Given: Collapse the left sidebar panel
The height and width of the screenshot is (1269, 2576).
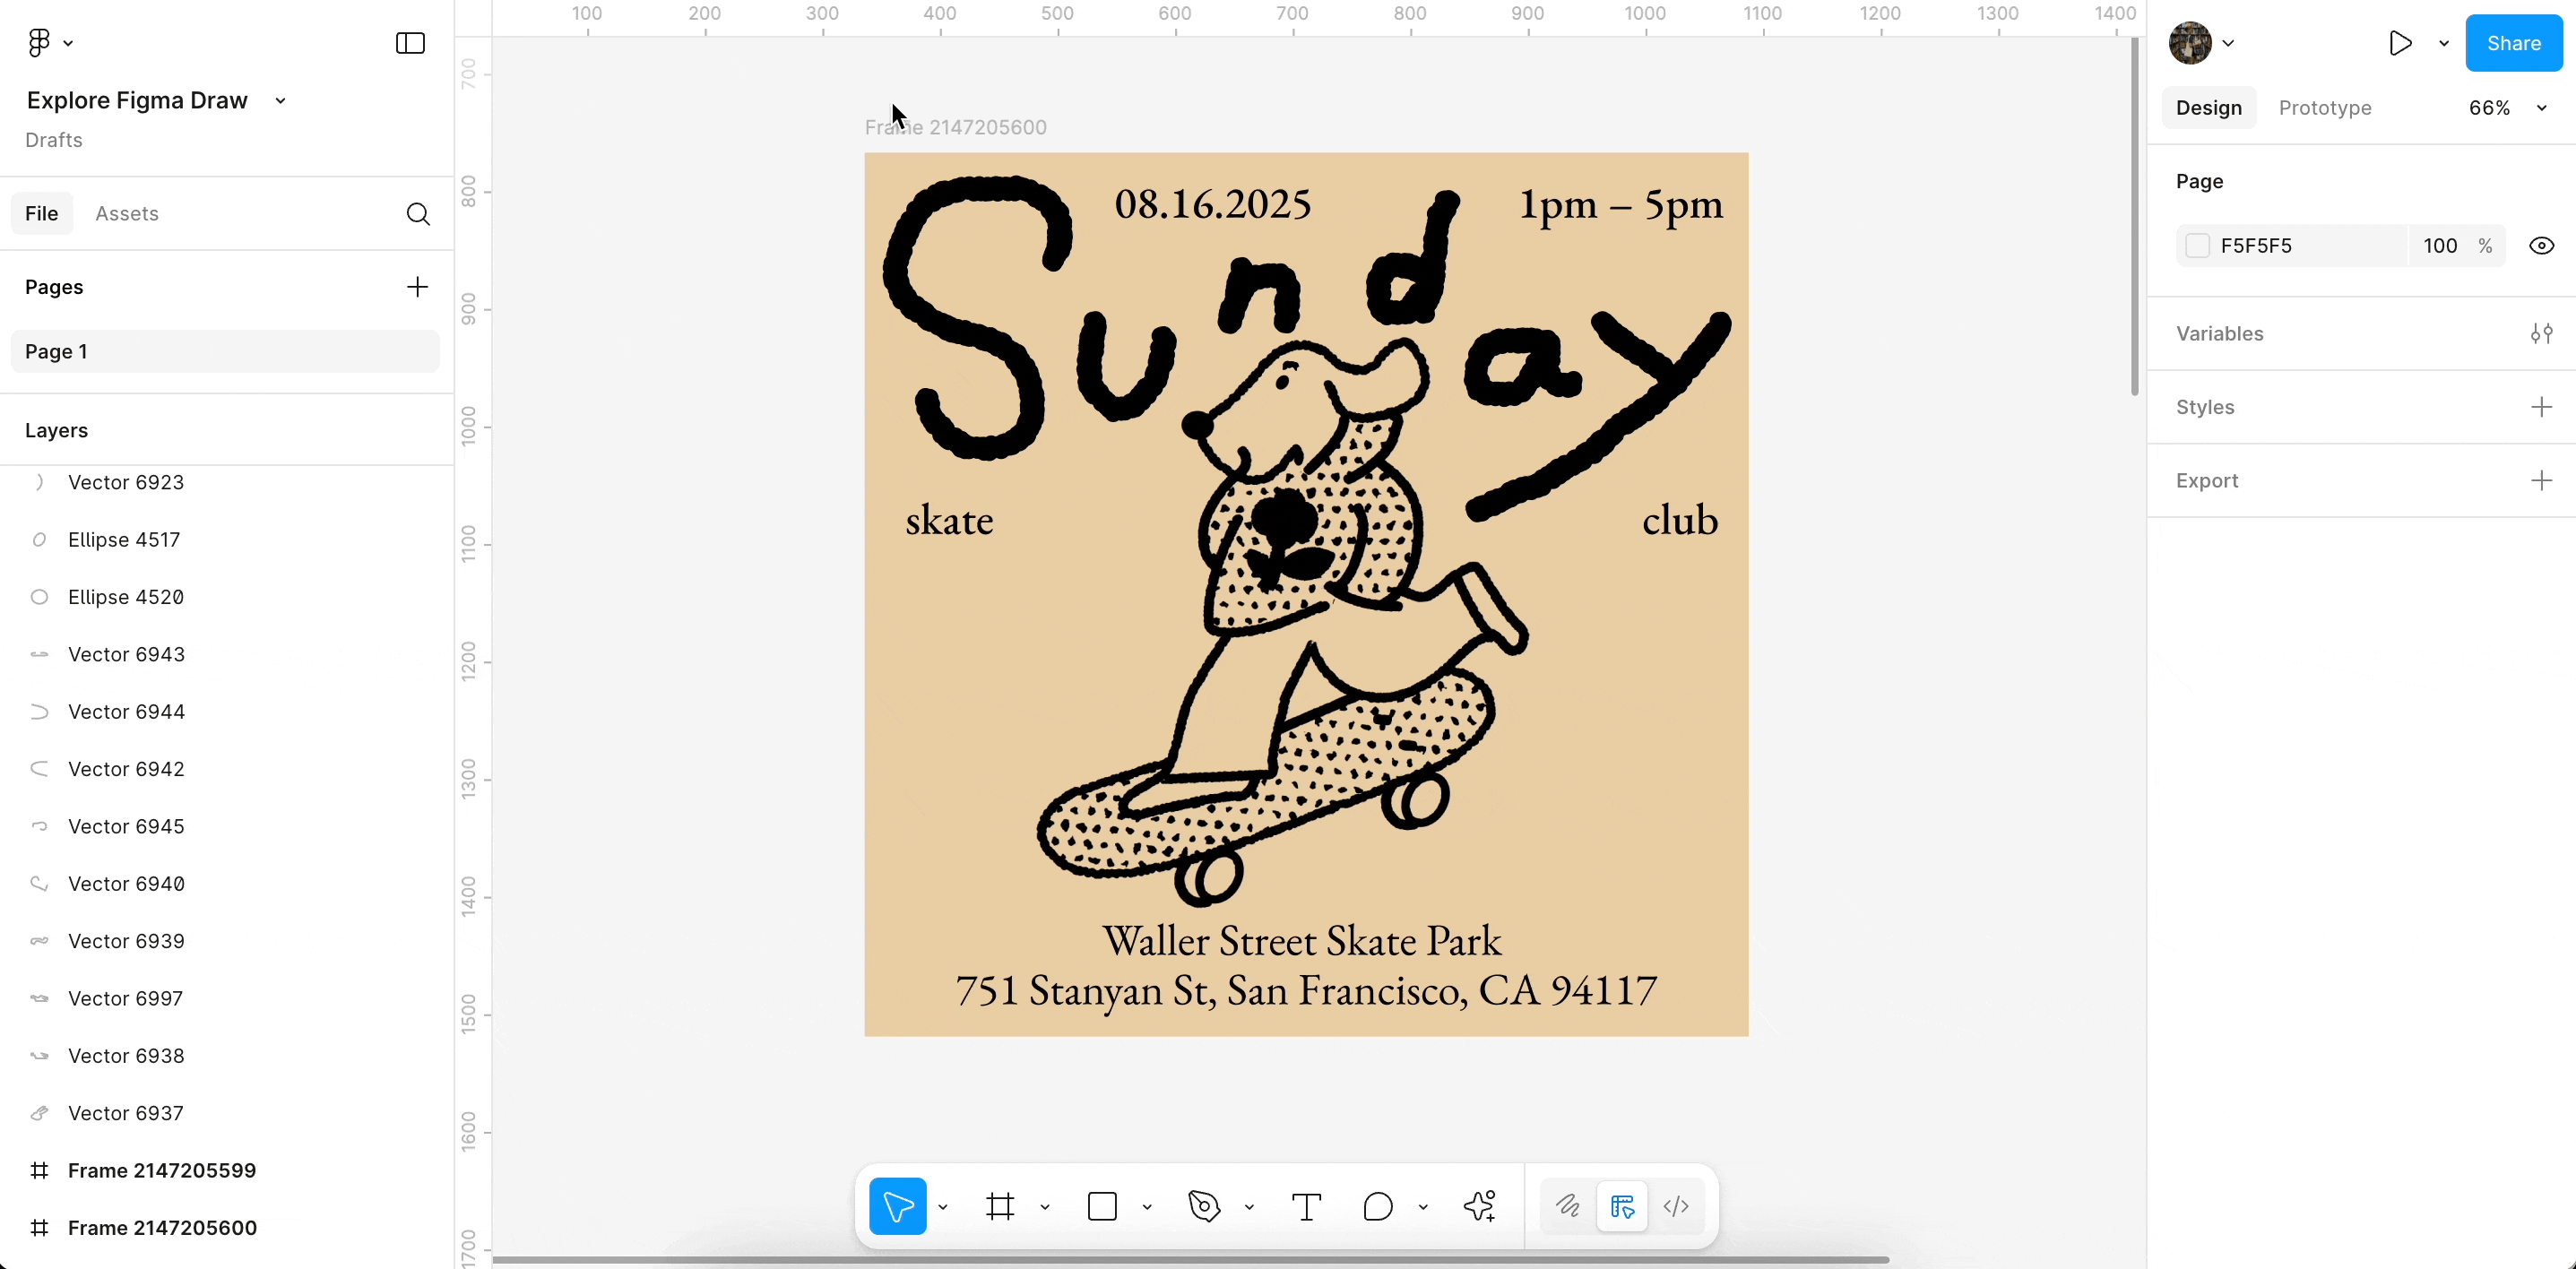Looking at the screenshot, I should [410, 43].
